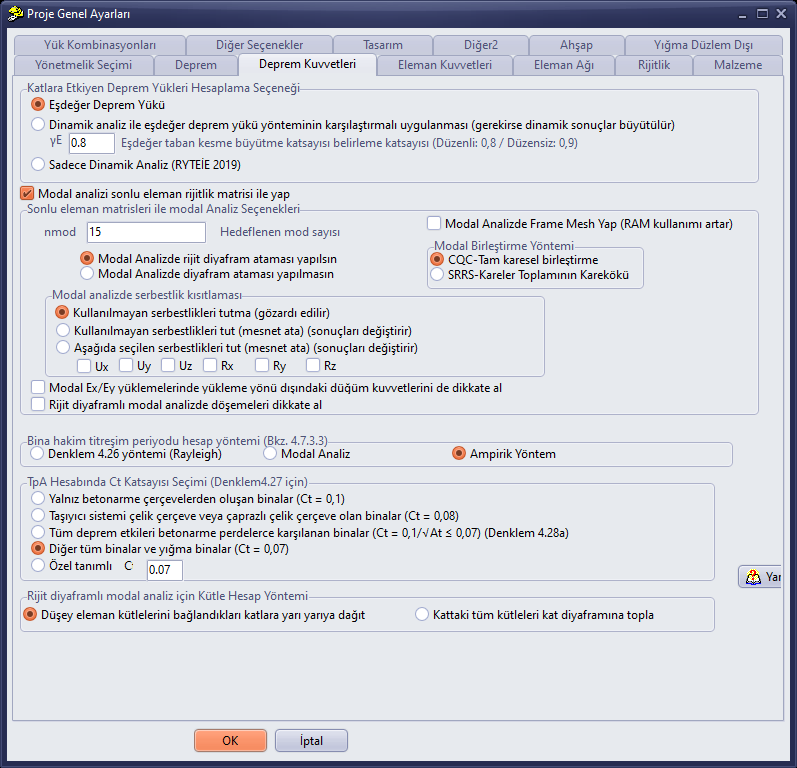
Task: Go to the Malzeme tab
Action: coord(738,65)
